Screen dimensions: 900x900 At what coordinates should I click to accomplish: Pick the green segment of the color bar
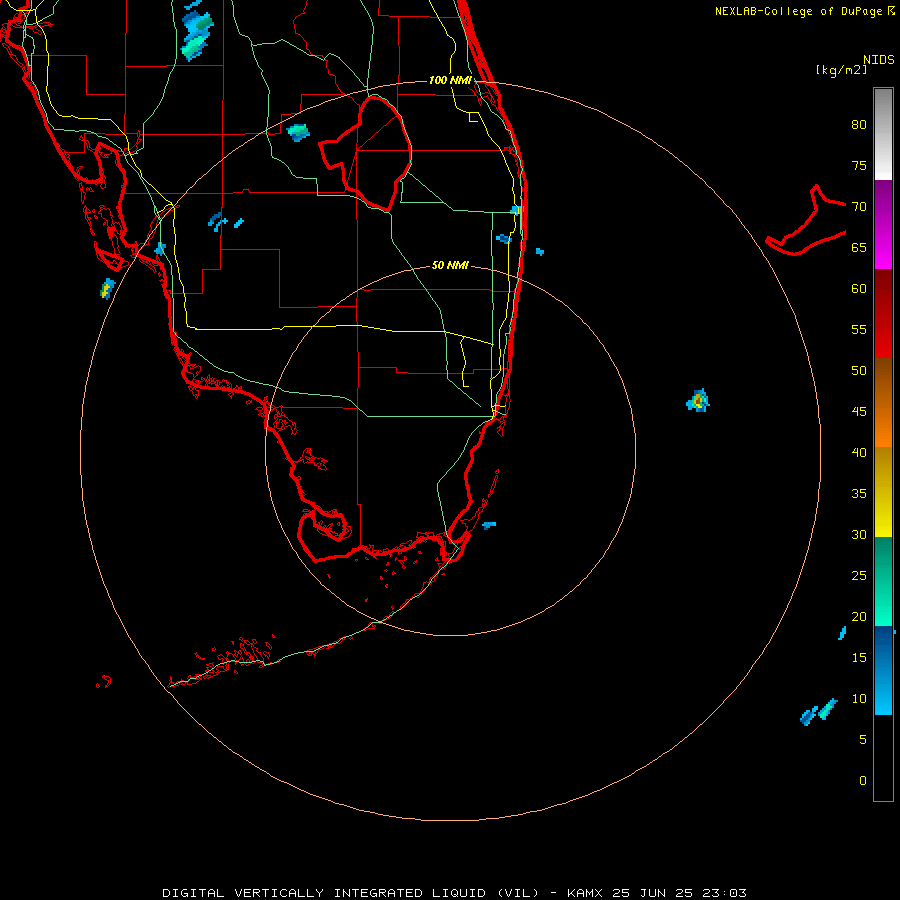pos(883,581)
